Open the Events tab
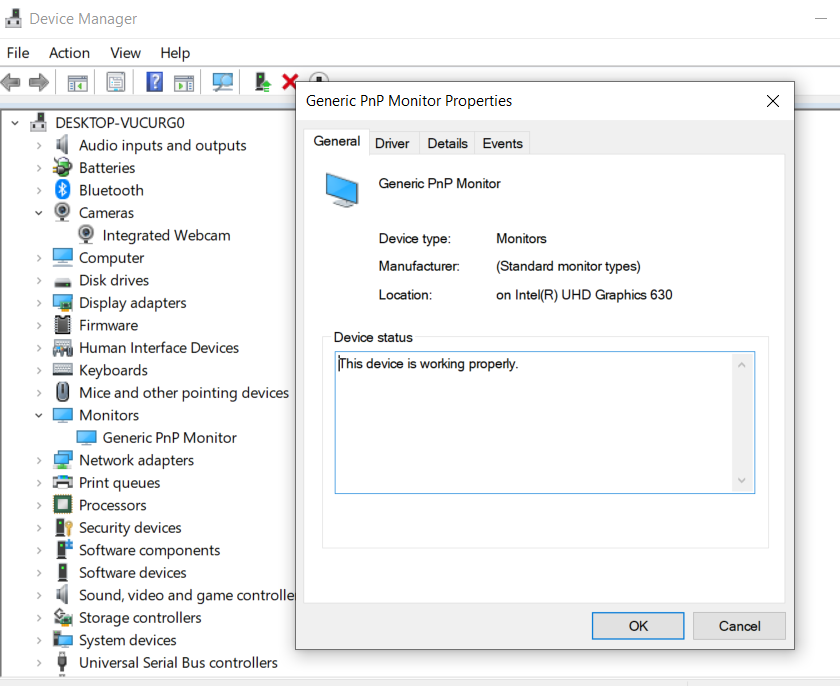 (x=502, y=142)
